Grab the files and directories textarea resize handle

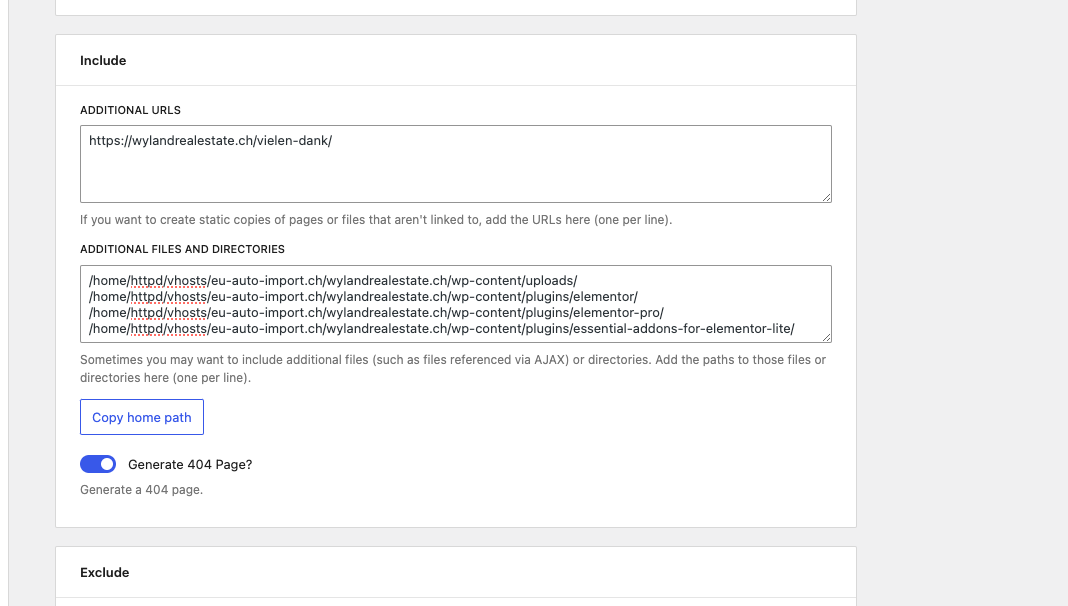click(x=826, y=337)
